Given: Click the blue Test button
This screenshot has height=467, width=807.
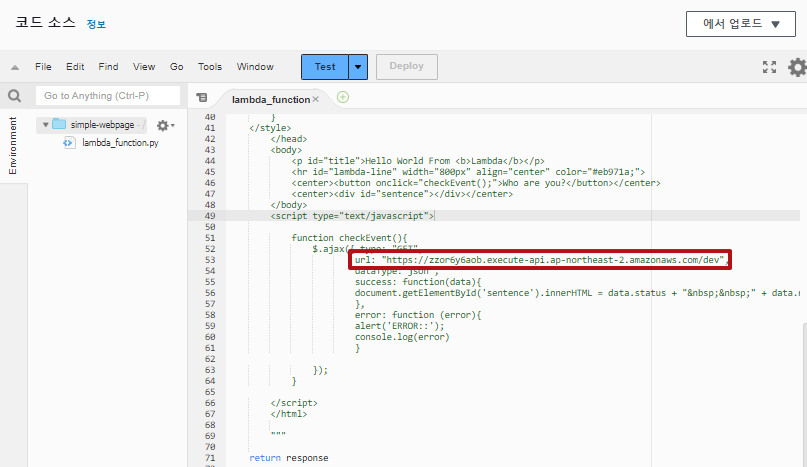Looking at the screenshot, I should pos(325,67).
